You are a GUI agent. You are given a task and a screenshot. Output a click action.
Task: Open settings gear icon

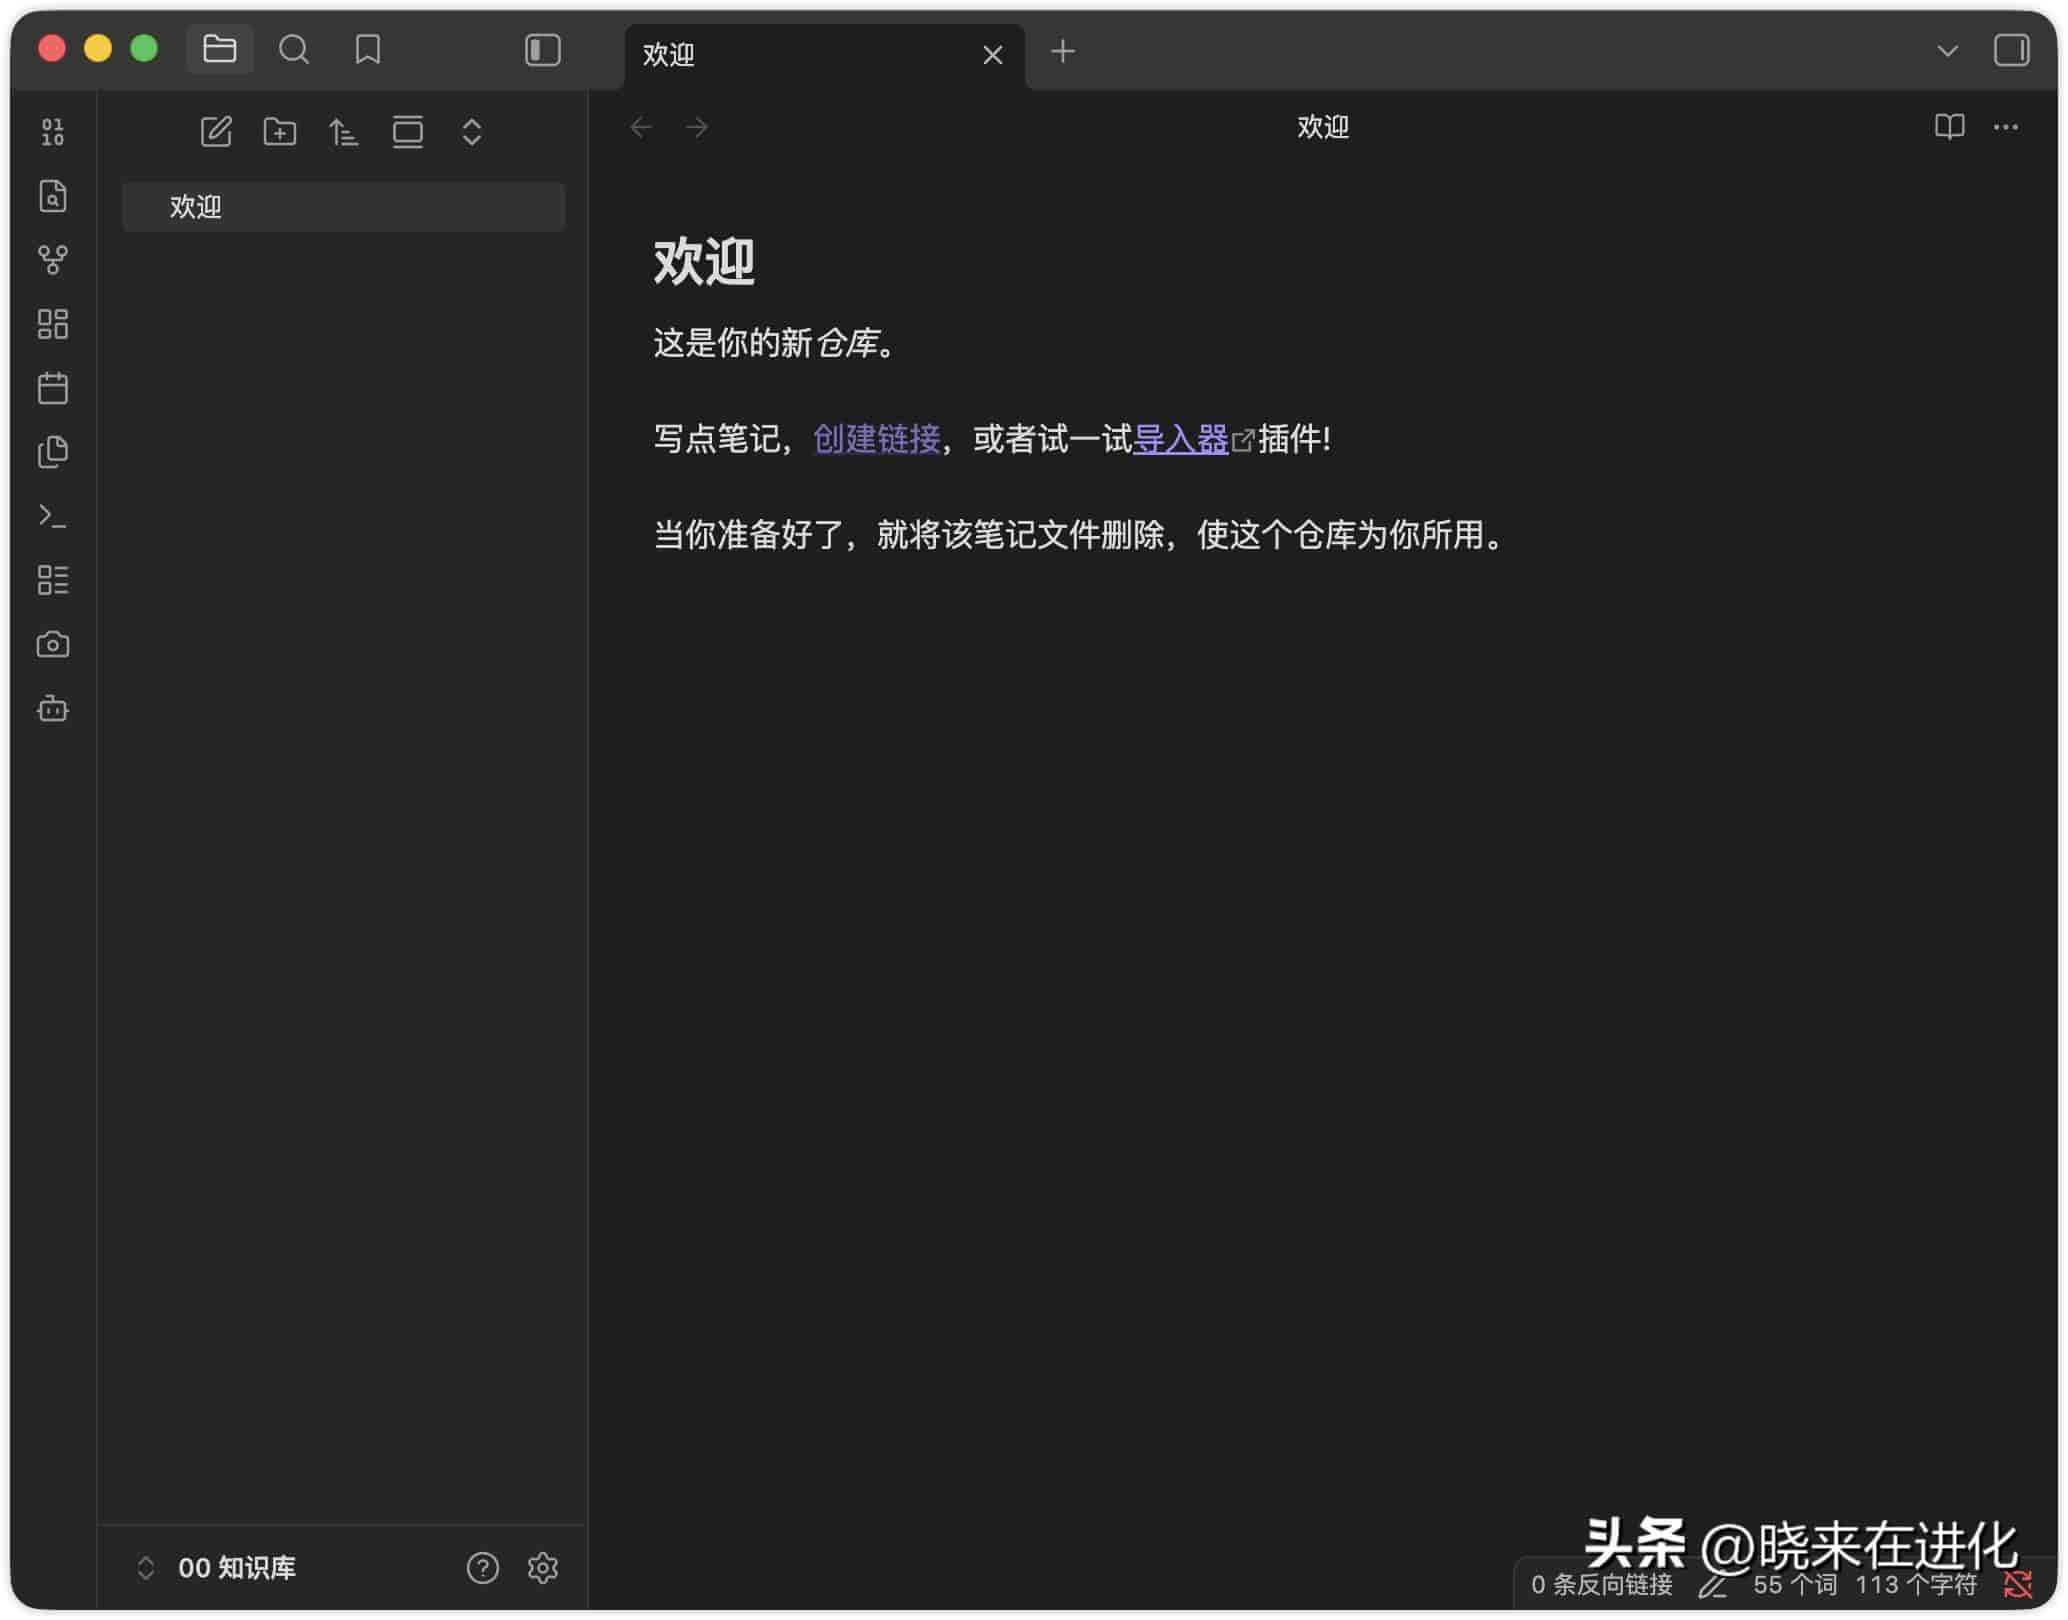pyautogui.click(x=542, y=1568)
